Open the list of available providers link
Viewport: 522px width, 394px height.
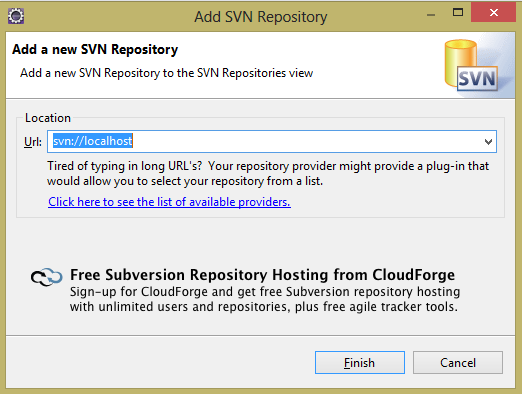(x=169, y=202)
